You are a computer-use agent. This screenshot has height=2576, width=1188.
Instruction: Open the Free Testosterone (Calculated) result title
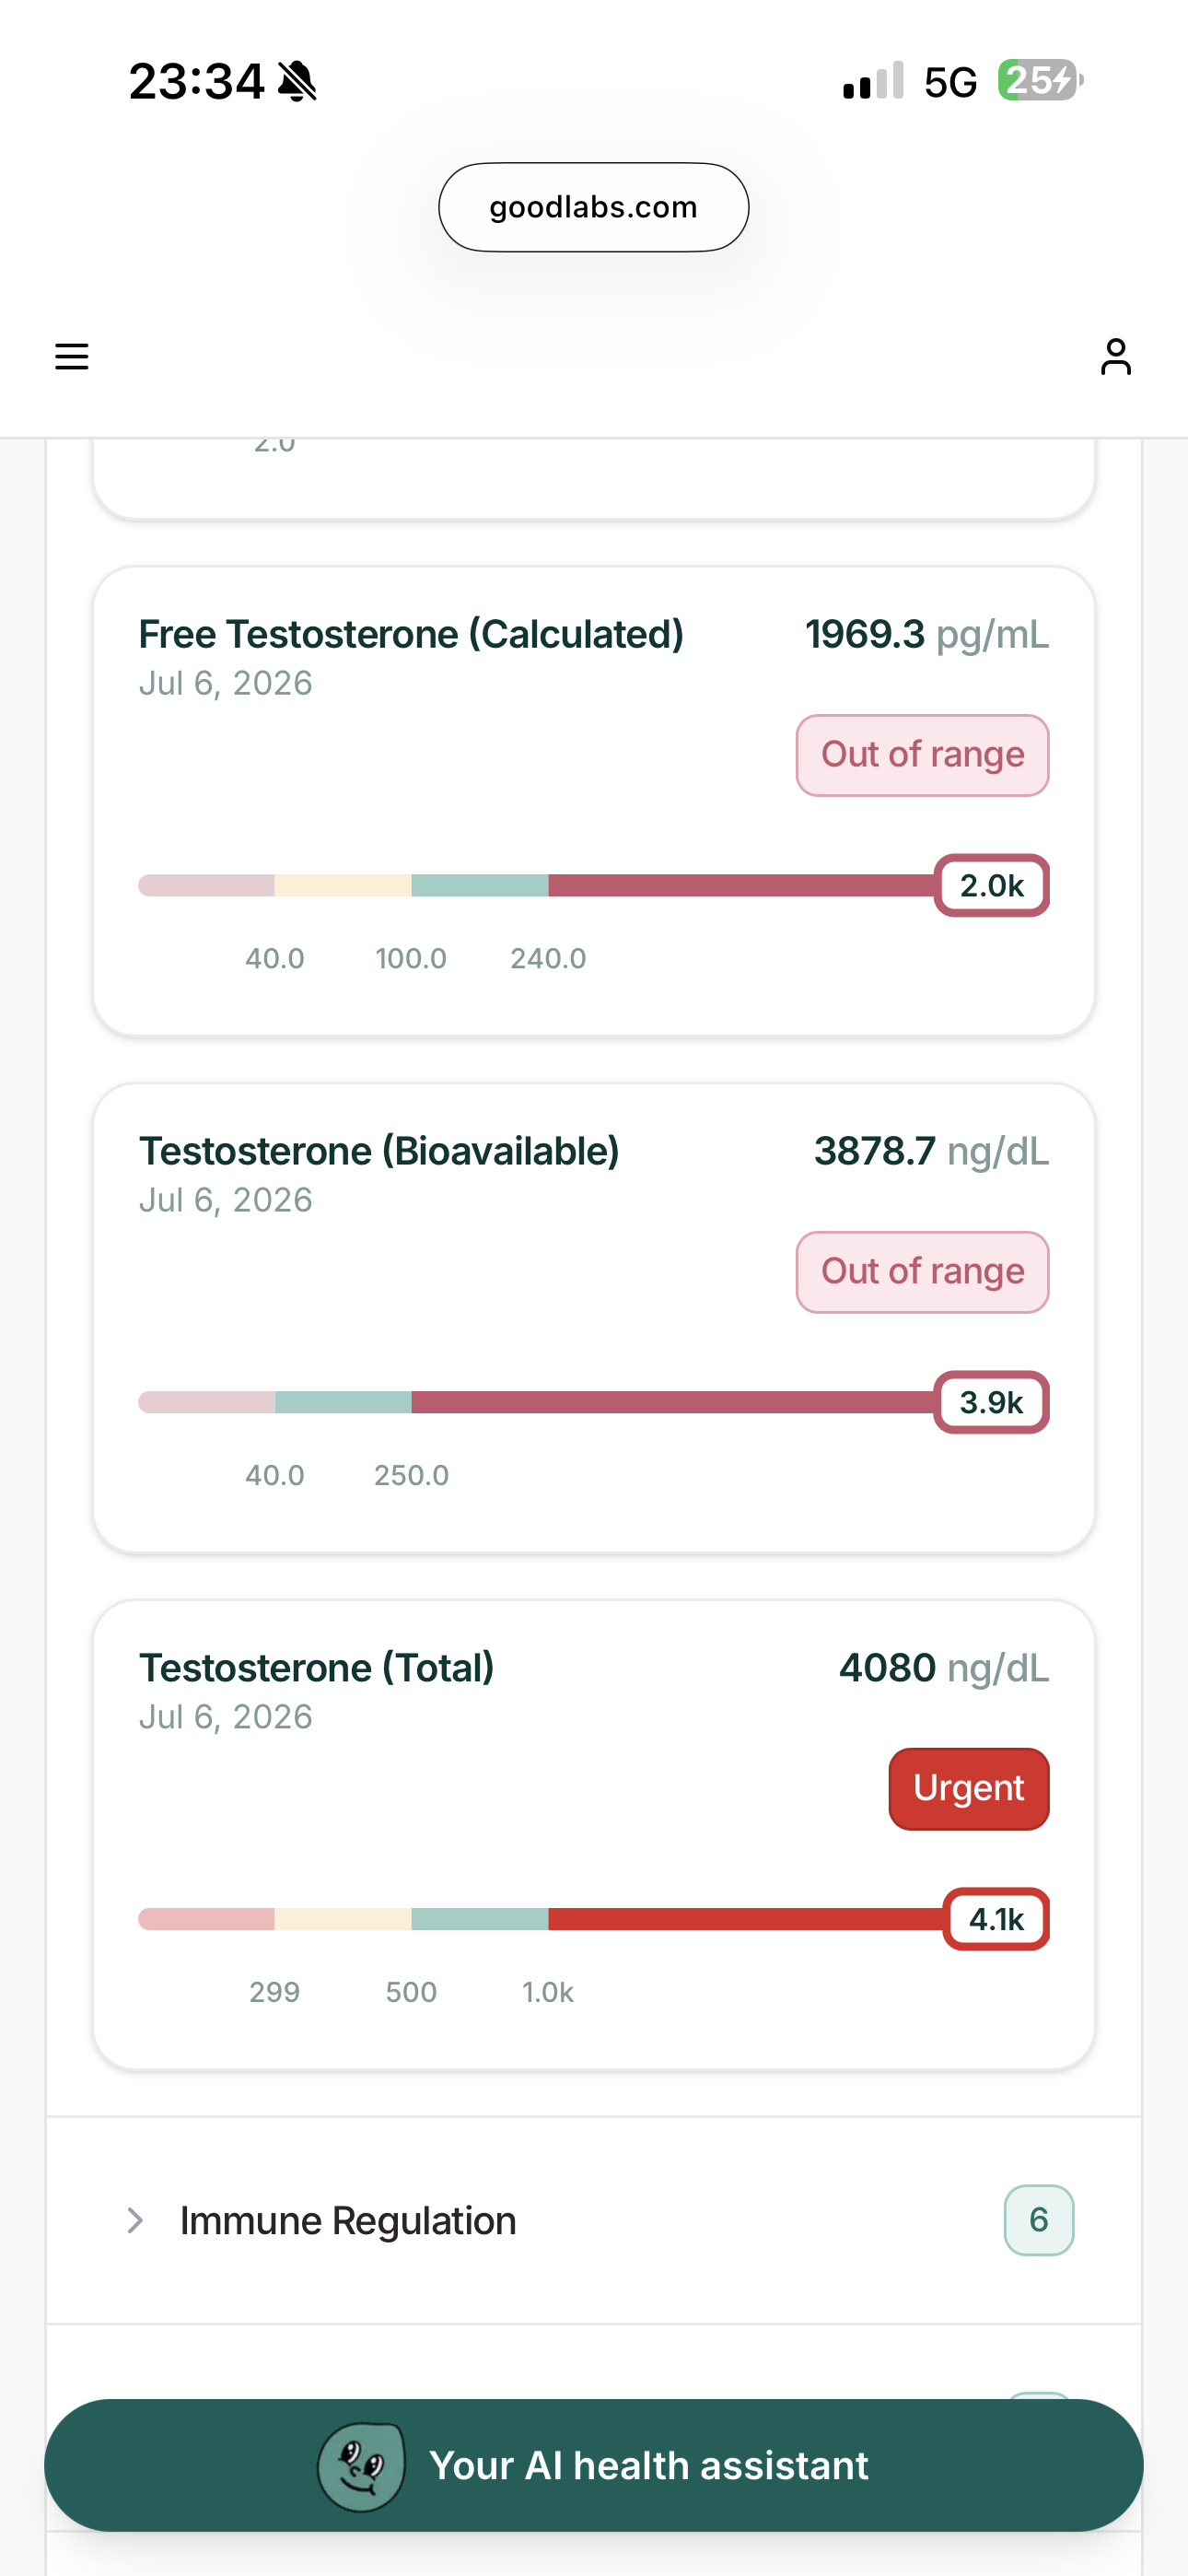coord(411,634)
